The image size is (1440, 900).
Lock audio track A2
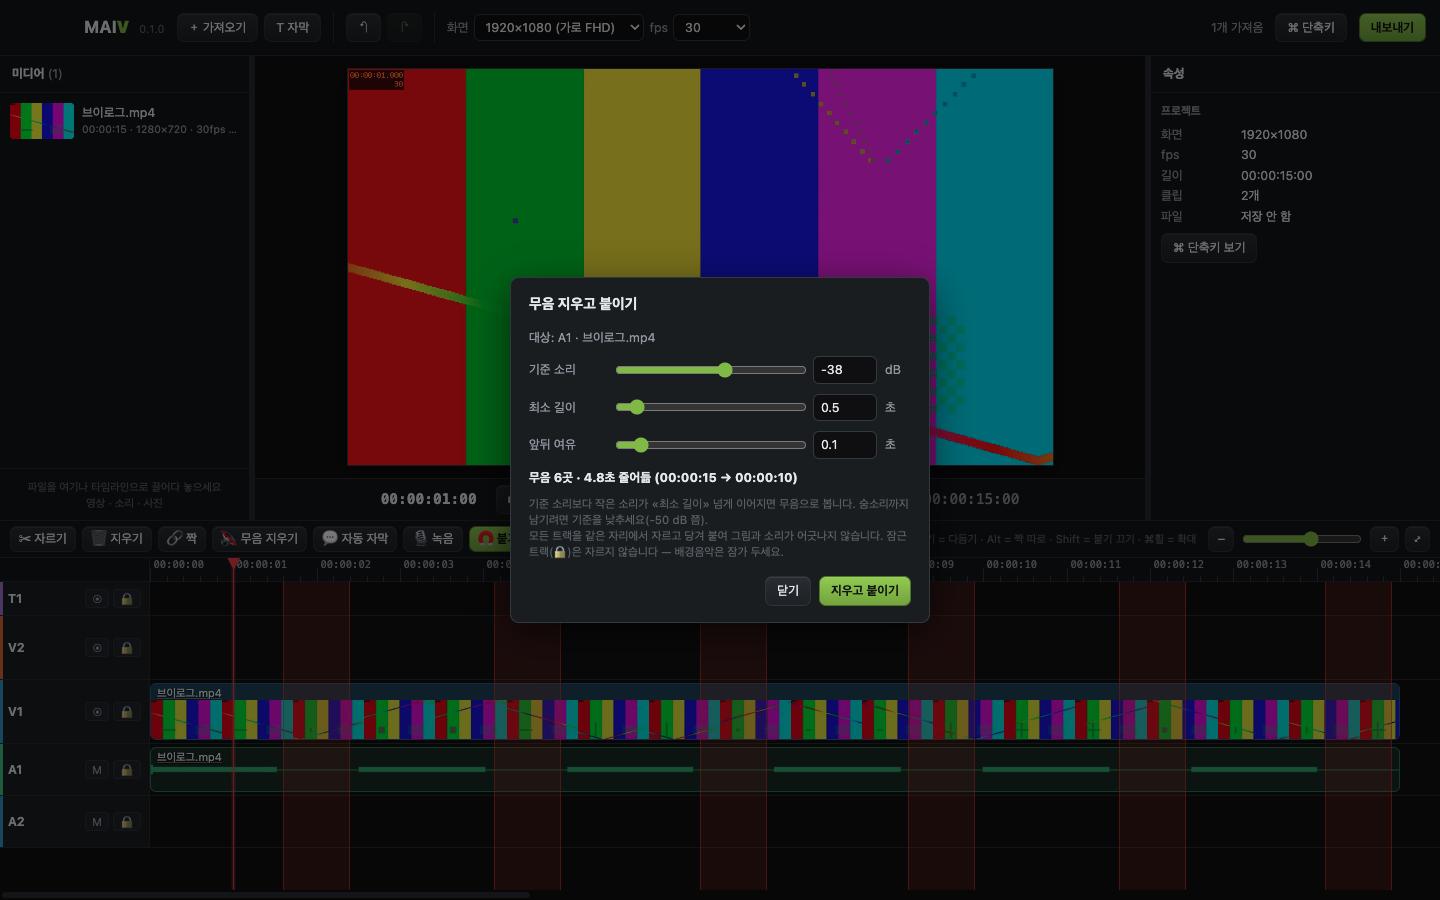[127, 822]
